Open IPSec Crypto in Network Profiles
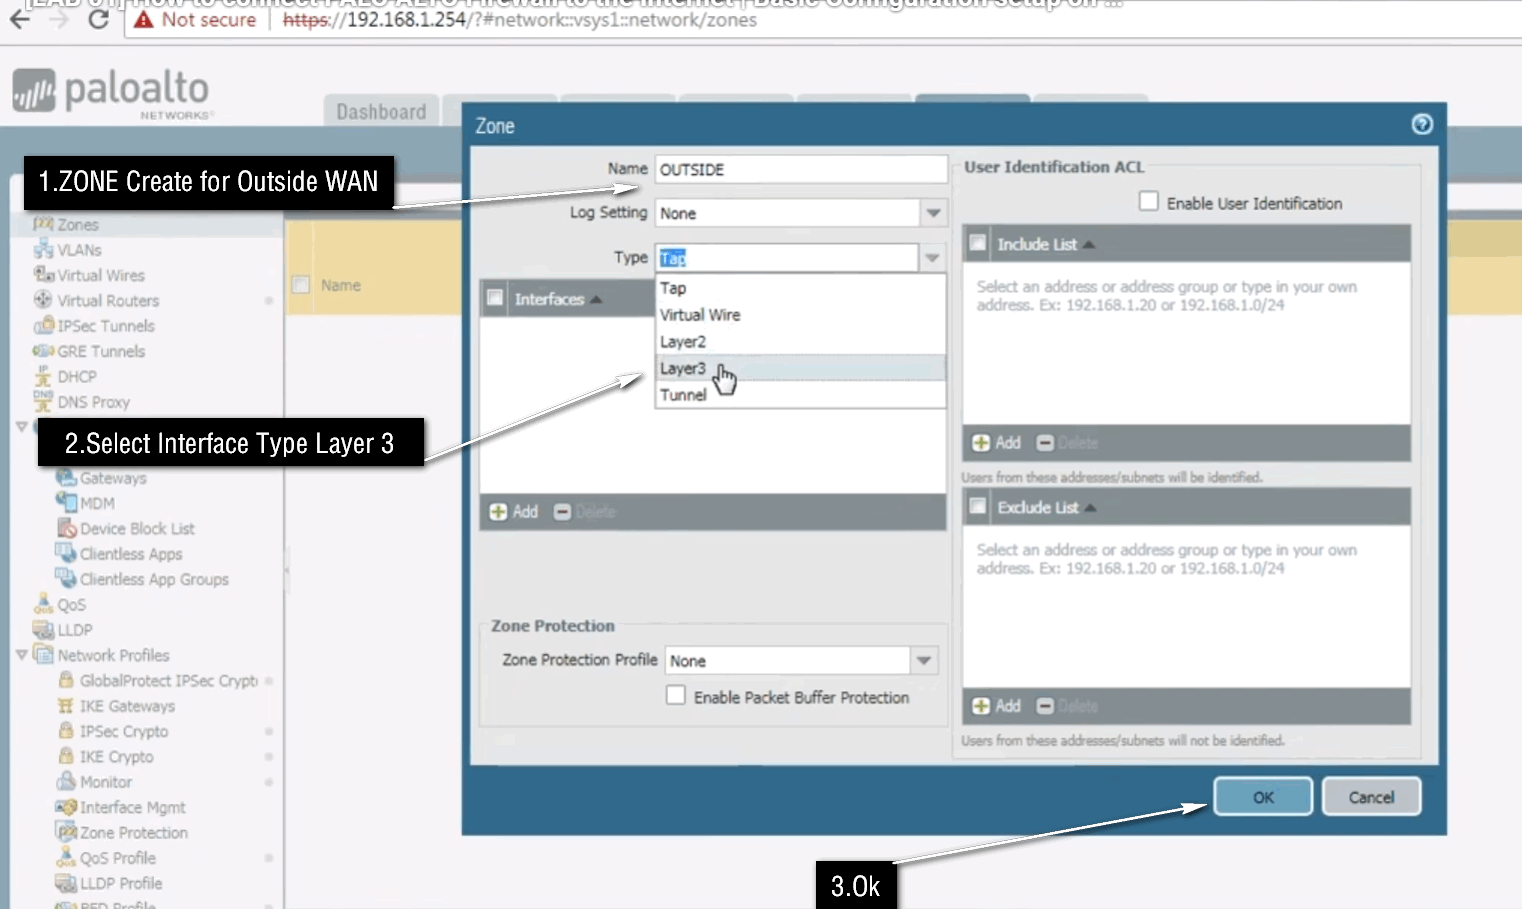The image size is (1522, 909). [124, 731]
